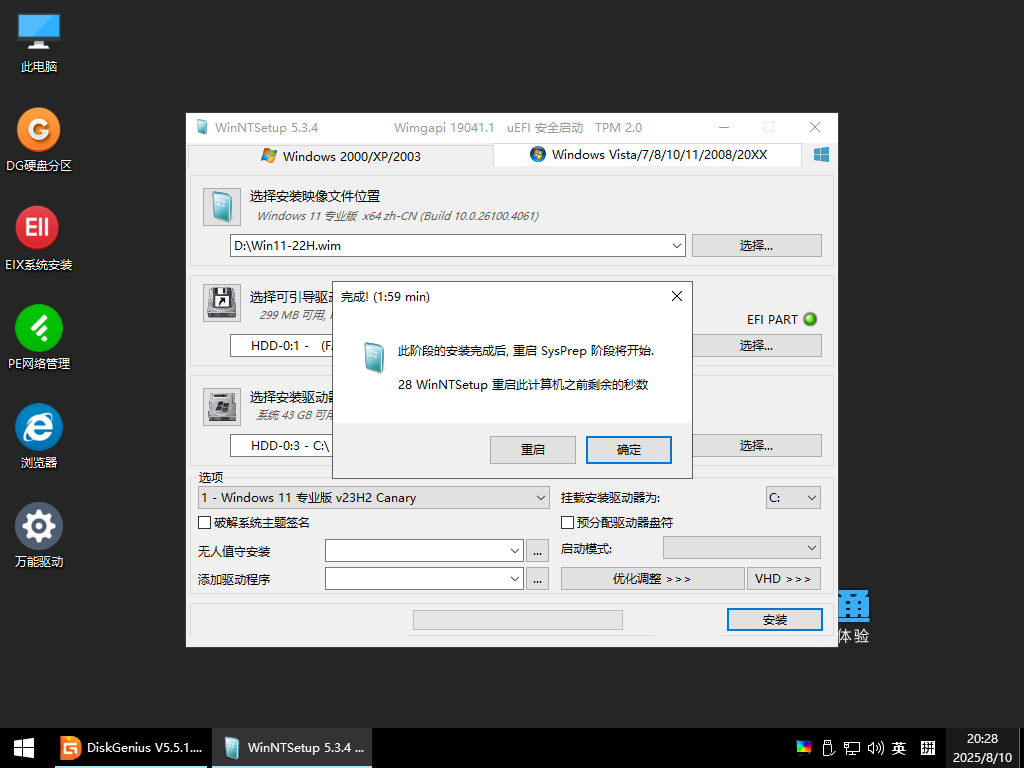This screenshot has width=1024, height=768.
Task: Open 万能驱动 gear desktop icon
Action: 39,535
